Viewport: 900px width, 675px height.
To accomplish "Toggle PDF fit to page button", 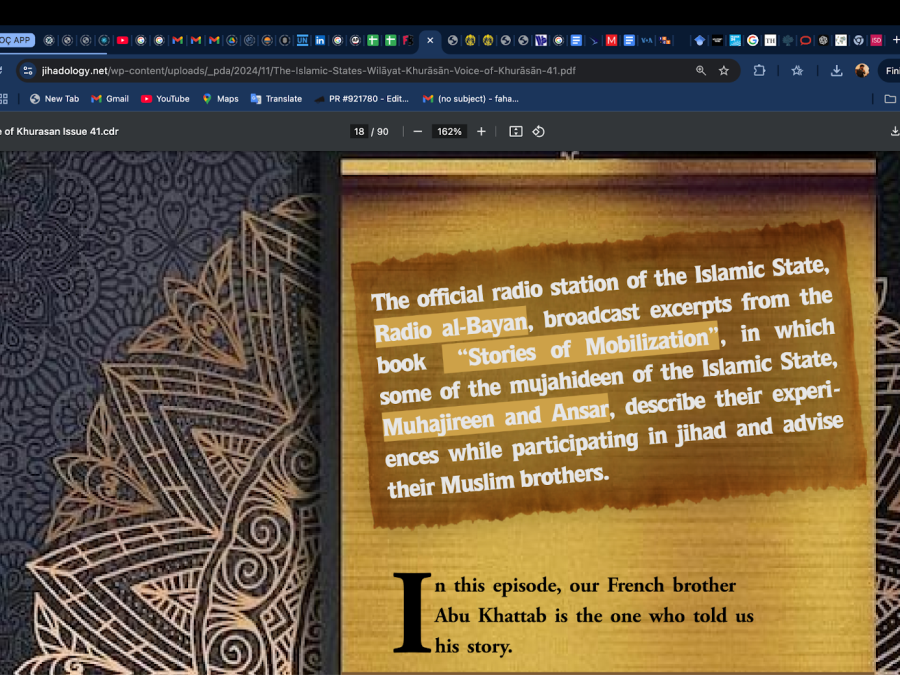I will [515, 131].
